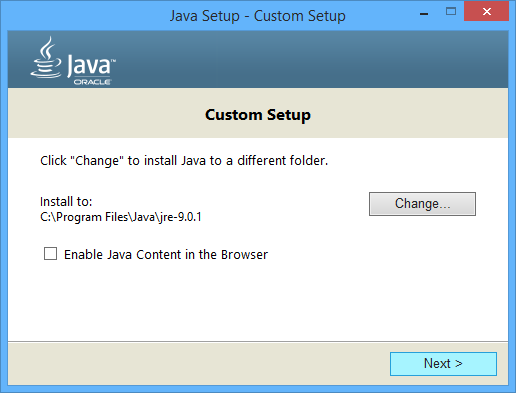This screenshot has height=393, width=516.
Task: Proceed with the Next > button
Action: (x=443, y=364)
